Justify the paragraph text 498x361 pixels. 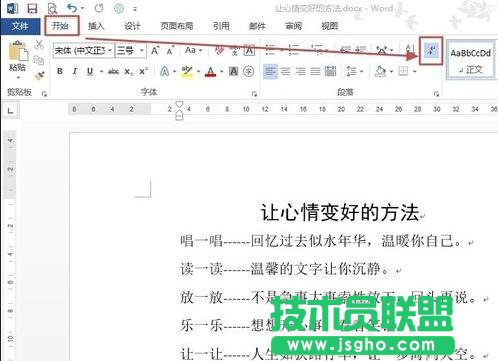pos(315,71)
